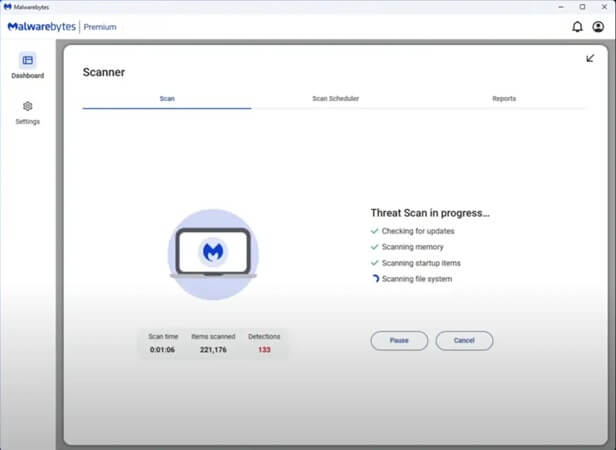
Task: Switch to the Scan Scheduler tab
Action: [x=336, y=99]
